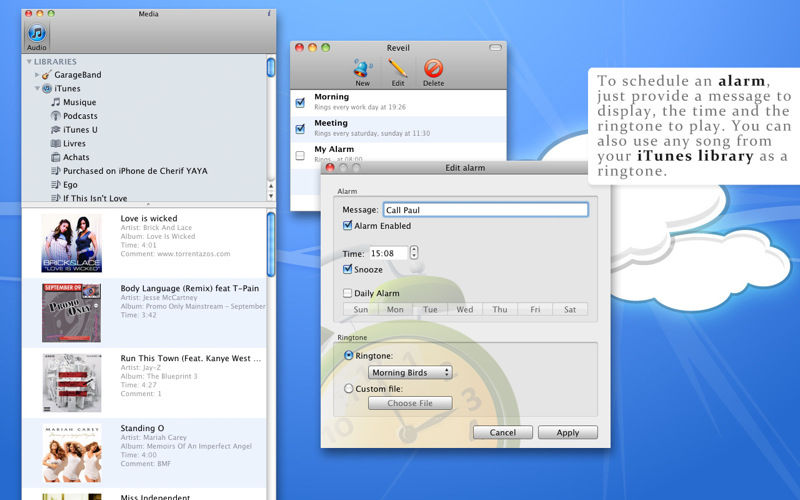Toggle the Sat day button
Screen dimensions: 800x500
click(x=570, y=309)
